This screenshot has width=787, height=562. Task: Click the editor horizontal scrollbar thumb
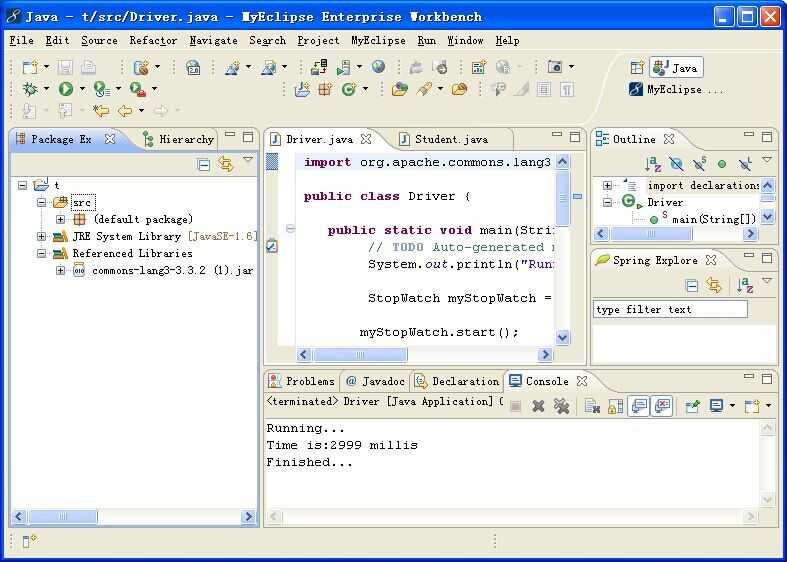coord(360,355)
